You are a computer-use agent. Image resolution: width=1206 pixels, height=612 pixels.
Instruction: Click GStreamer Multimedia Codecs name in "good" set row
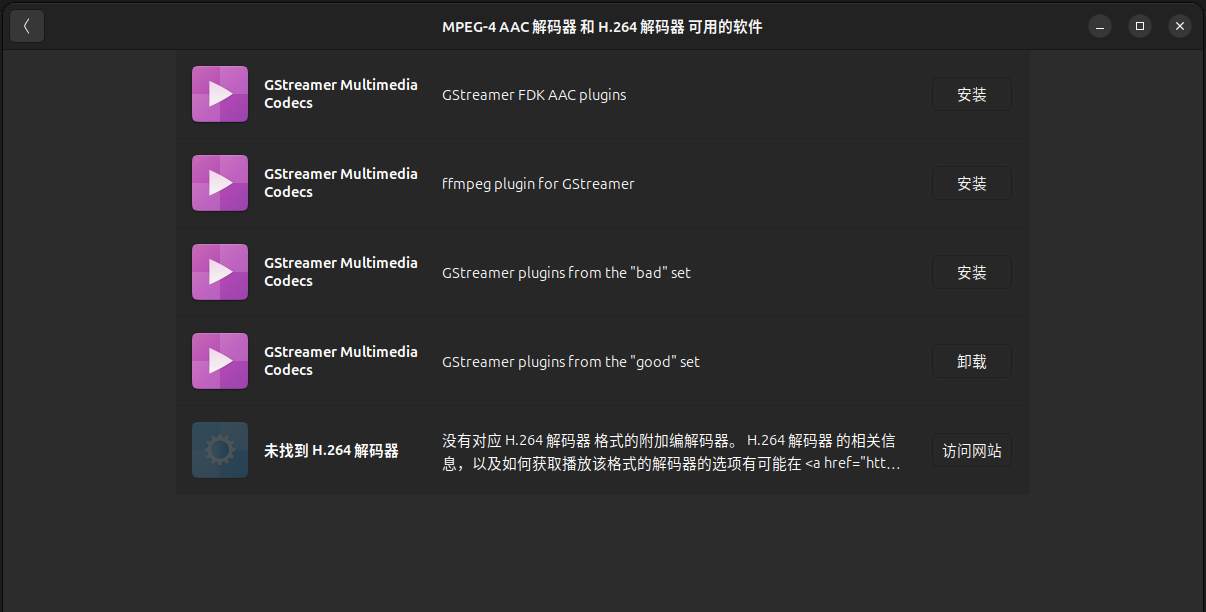[341, 361]
